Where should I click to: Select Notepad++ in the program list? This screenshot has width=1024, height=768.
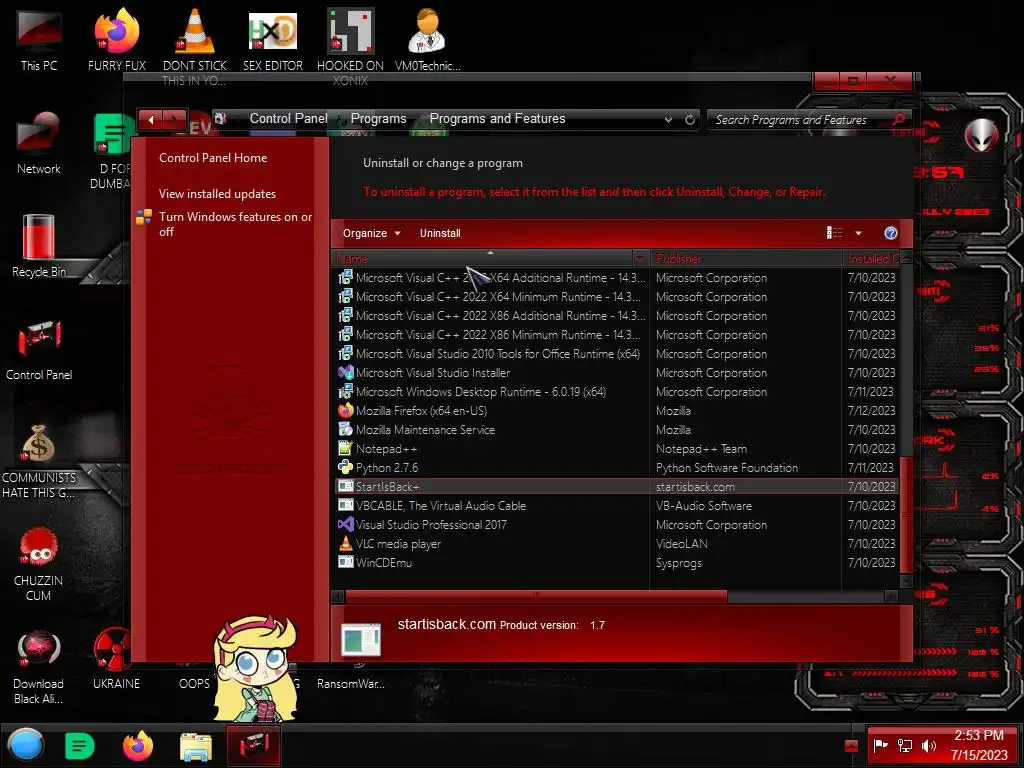pos(616,449)
